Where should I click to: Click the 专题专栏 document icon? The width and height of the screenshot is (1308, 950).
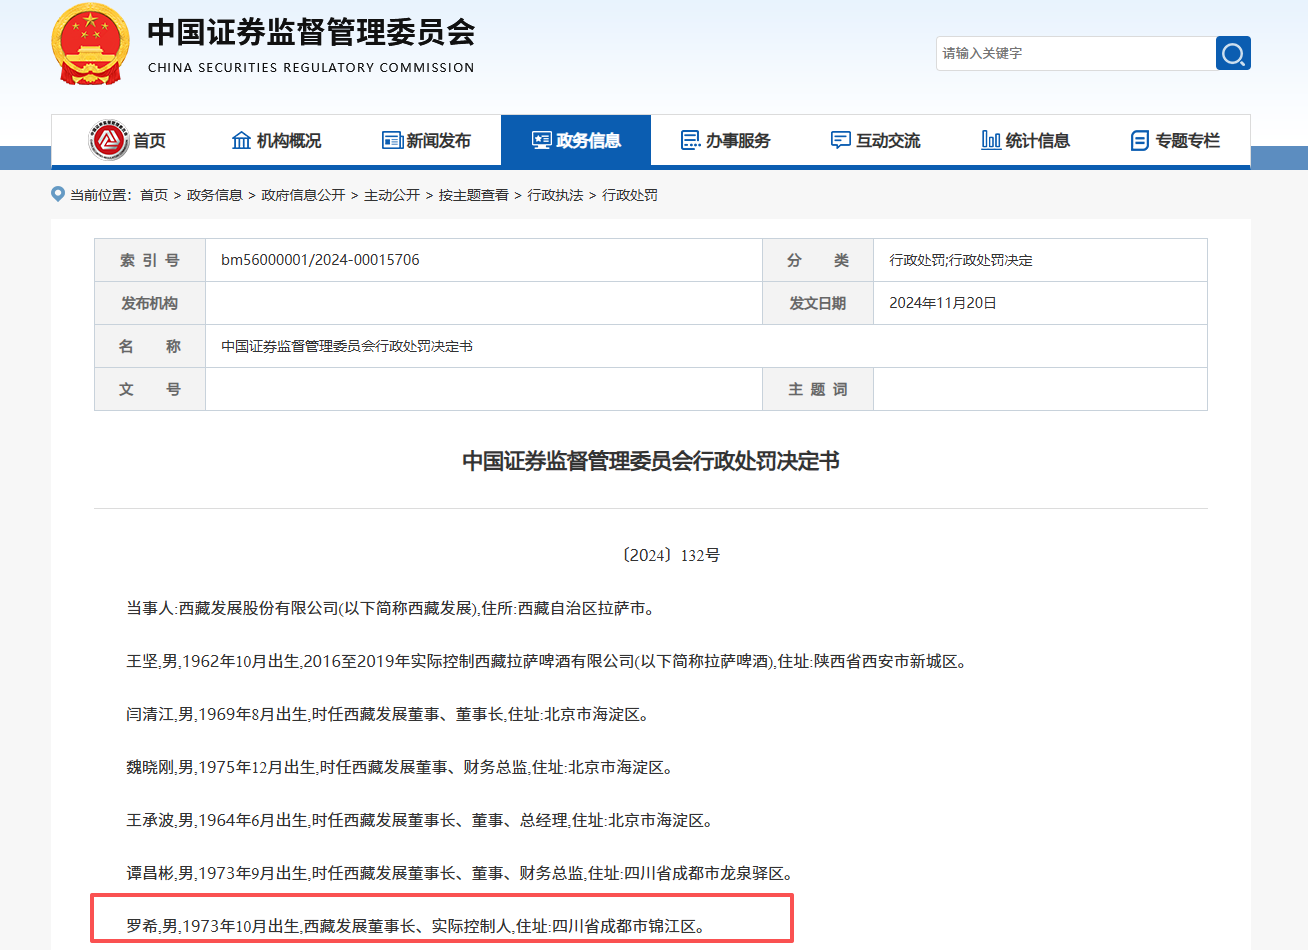point(1139,140)
